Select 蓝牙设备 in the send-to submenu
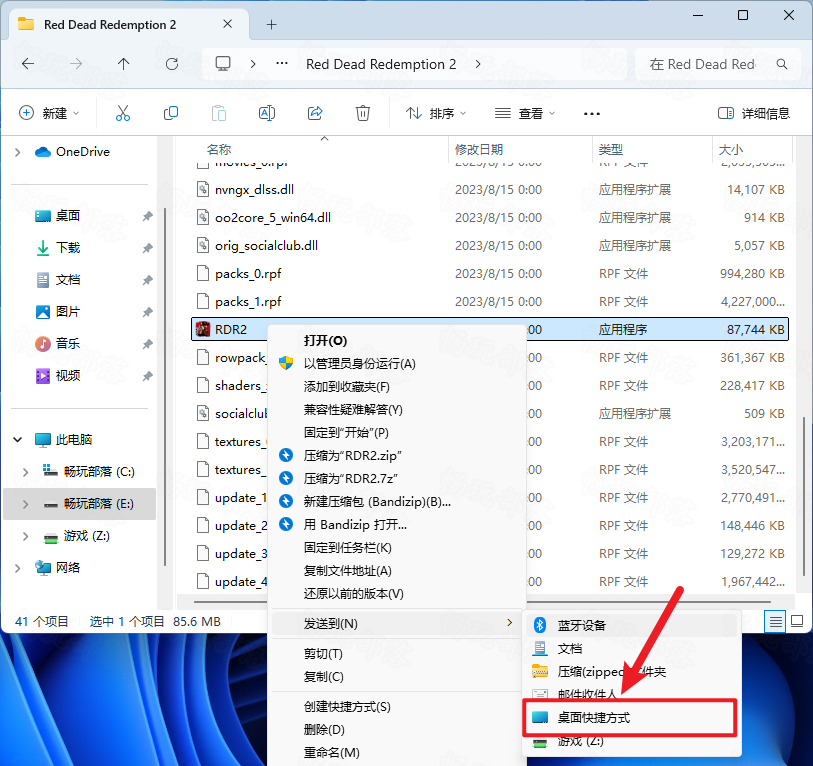 [x=632, y=625]
